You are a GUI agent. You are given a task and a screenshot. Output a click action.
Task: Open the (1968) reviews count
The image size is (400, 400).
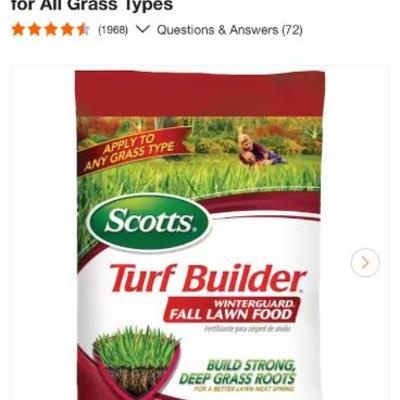(x=113, y=30)
